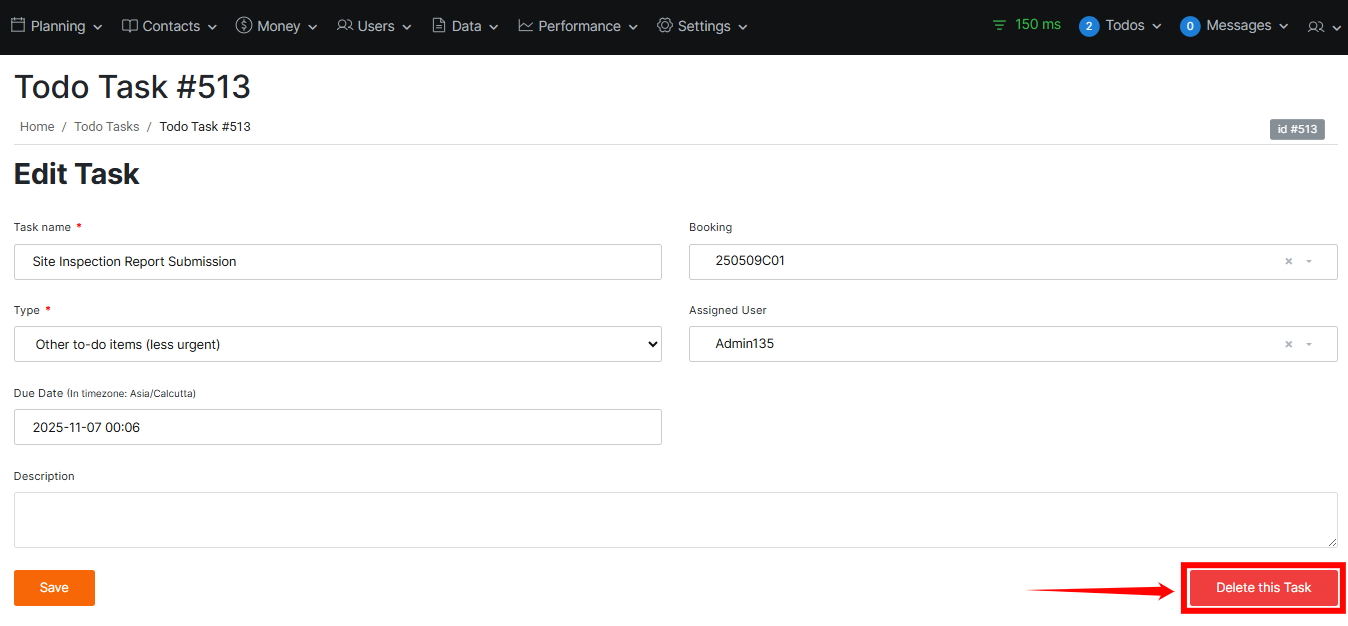The height and width of the screenshot is (626, 1348).
Task: Clear the Booking field with the x icon
Action: point(1288,261)
